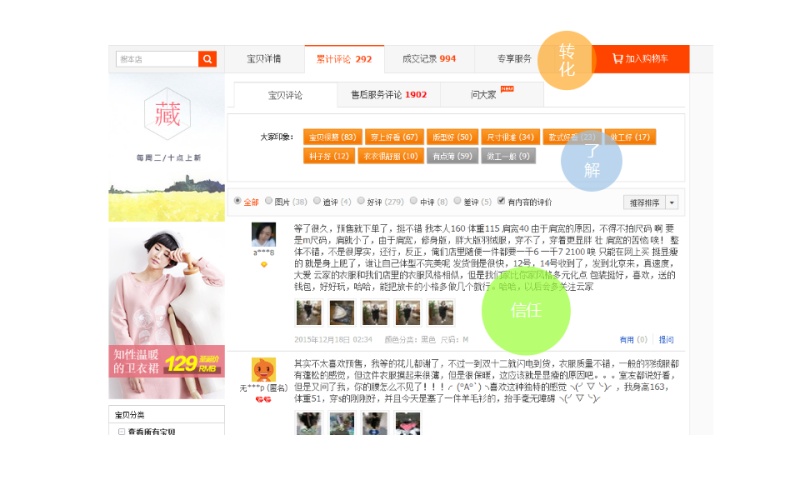Screen dimensions: 800x500
Task: Click the 有用 (0) link on the first review
Action: pyautogui.click(x=633, y=339)
